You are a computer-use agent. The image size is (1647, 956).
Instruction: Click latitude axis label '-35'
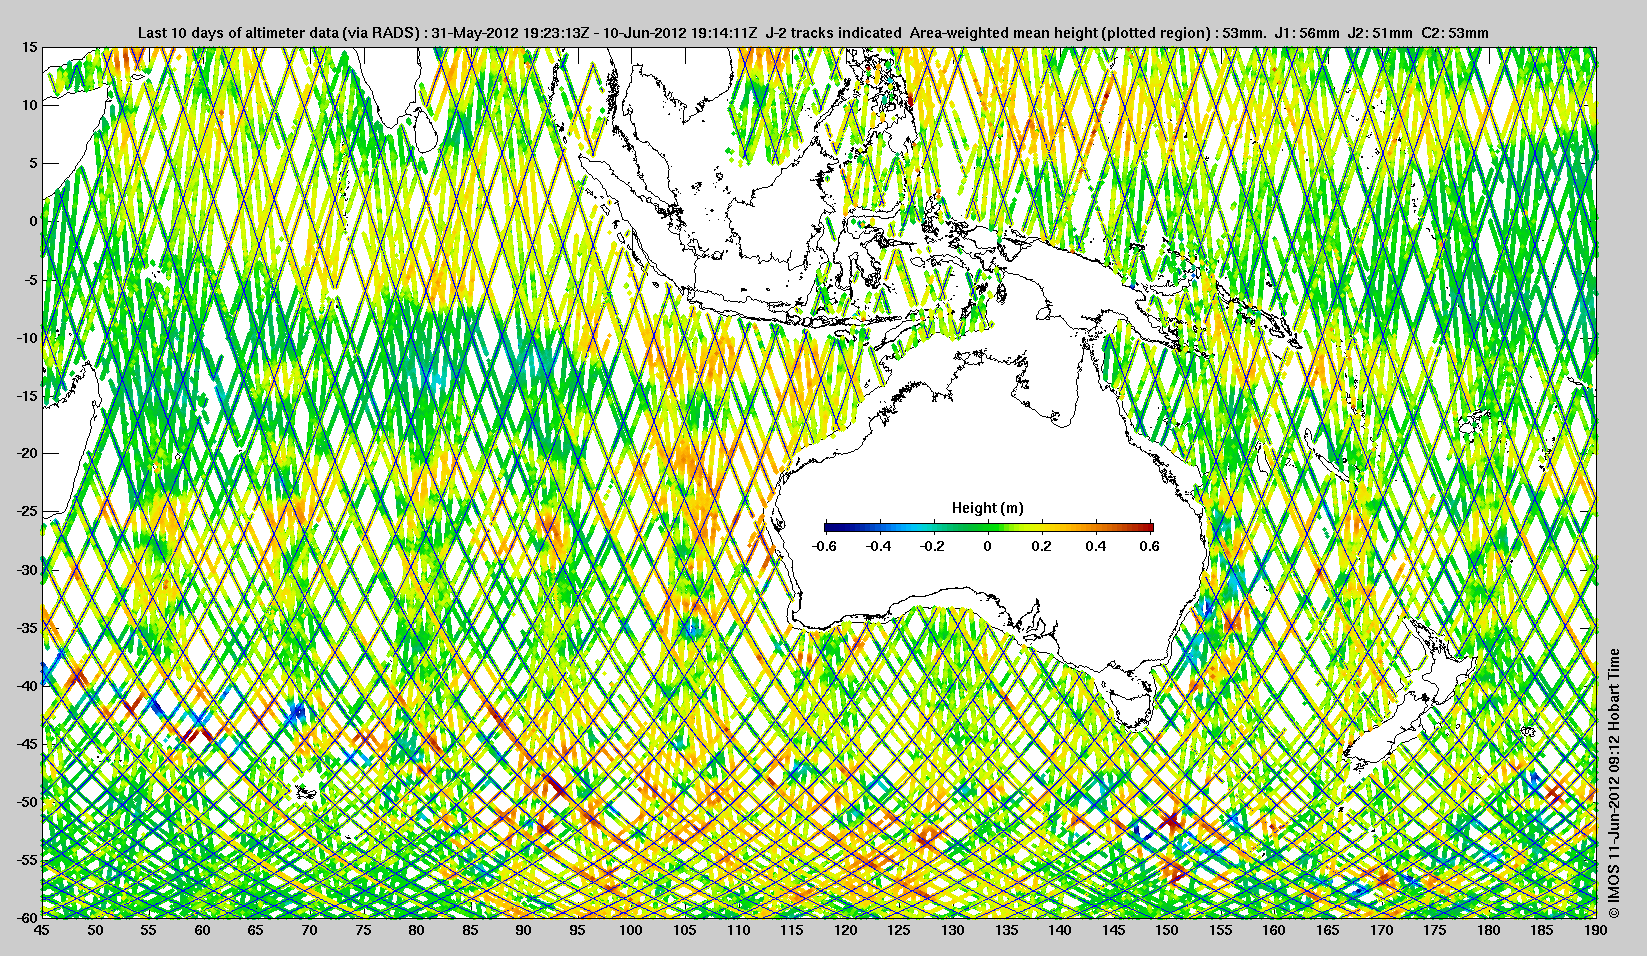point(26,628)
